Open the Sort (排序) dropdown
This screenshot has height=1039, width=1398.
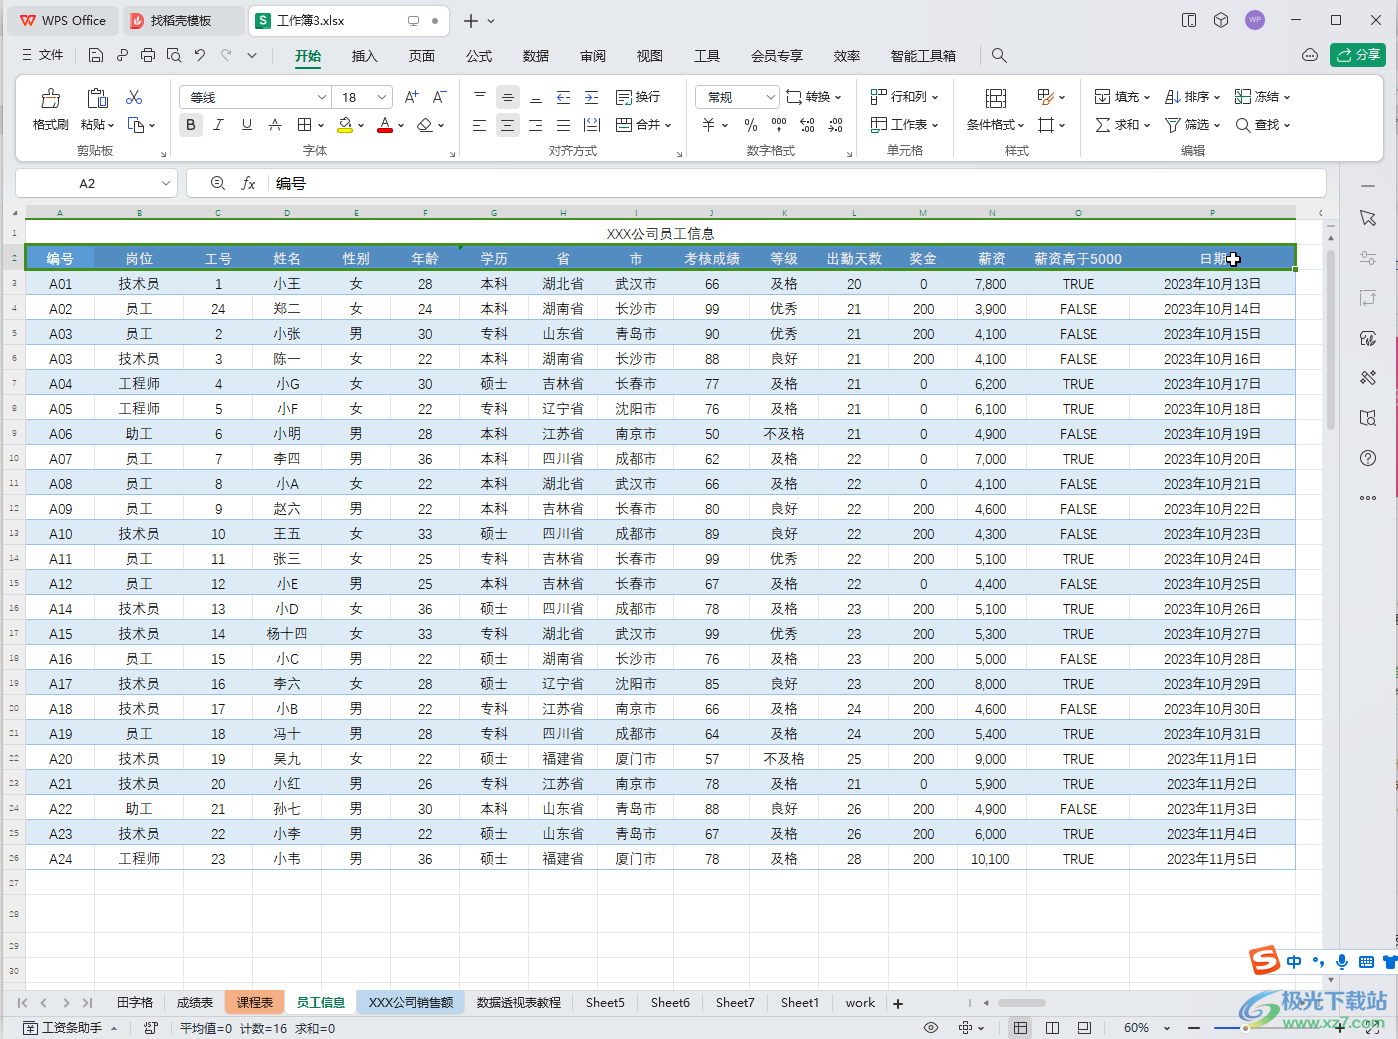coord(1192,97)
